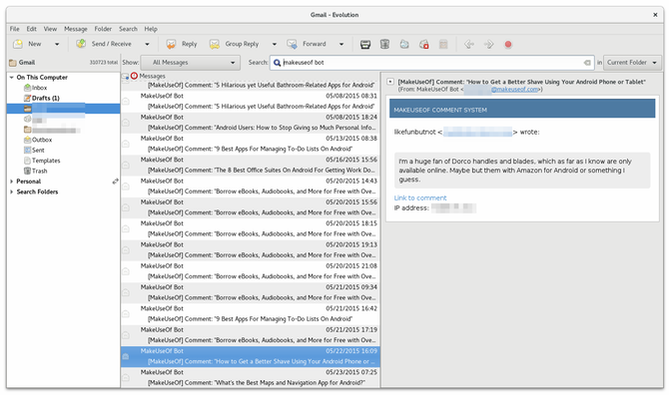Open the New item dropdown arrow

57,44
